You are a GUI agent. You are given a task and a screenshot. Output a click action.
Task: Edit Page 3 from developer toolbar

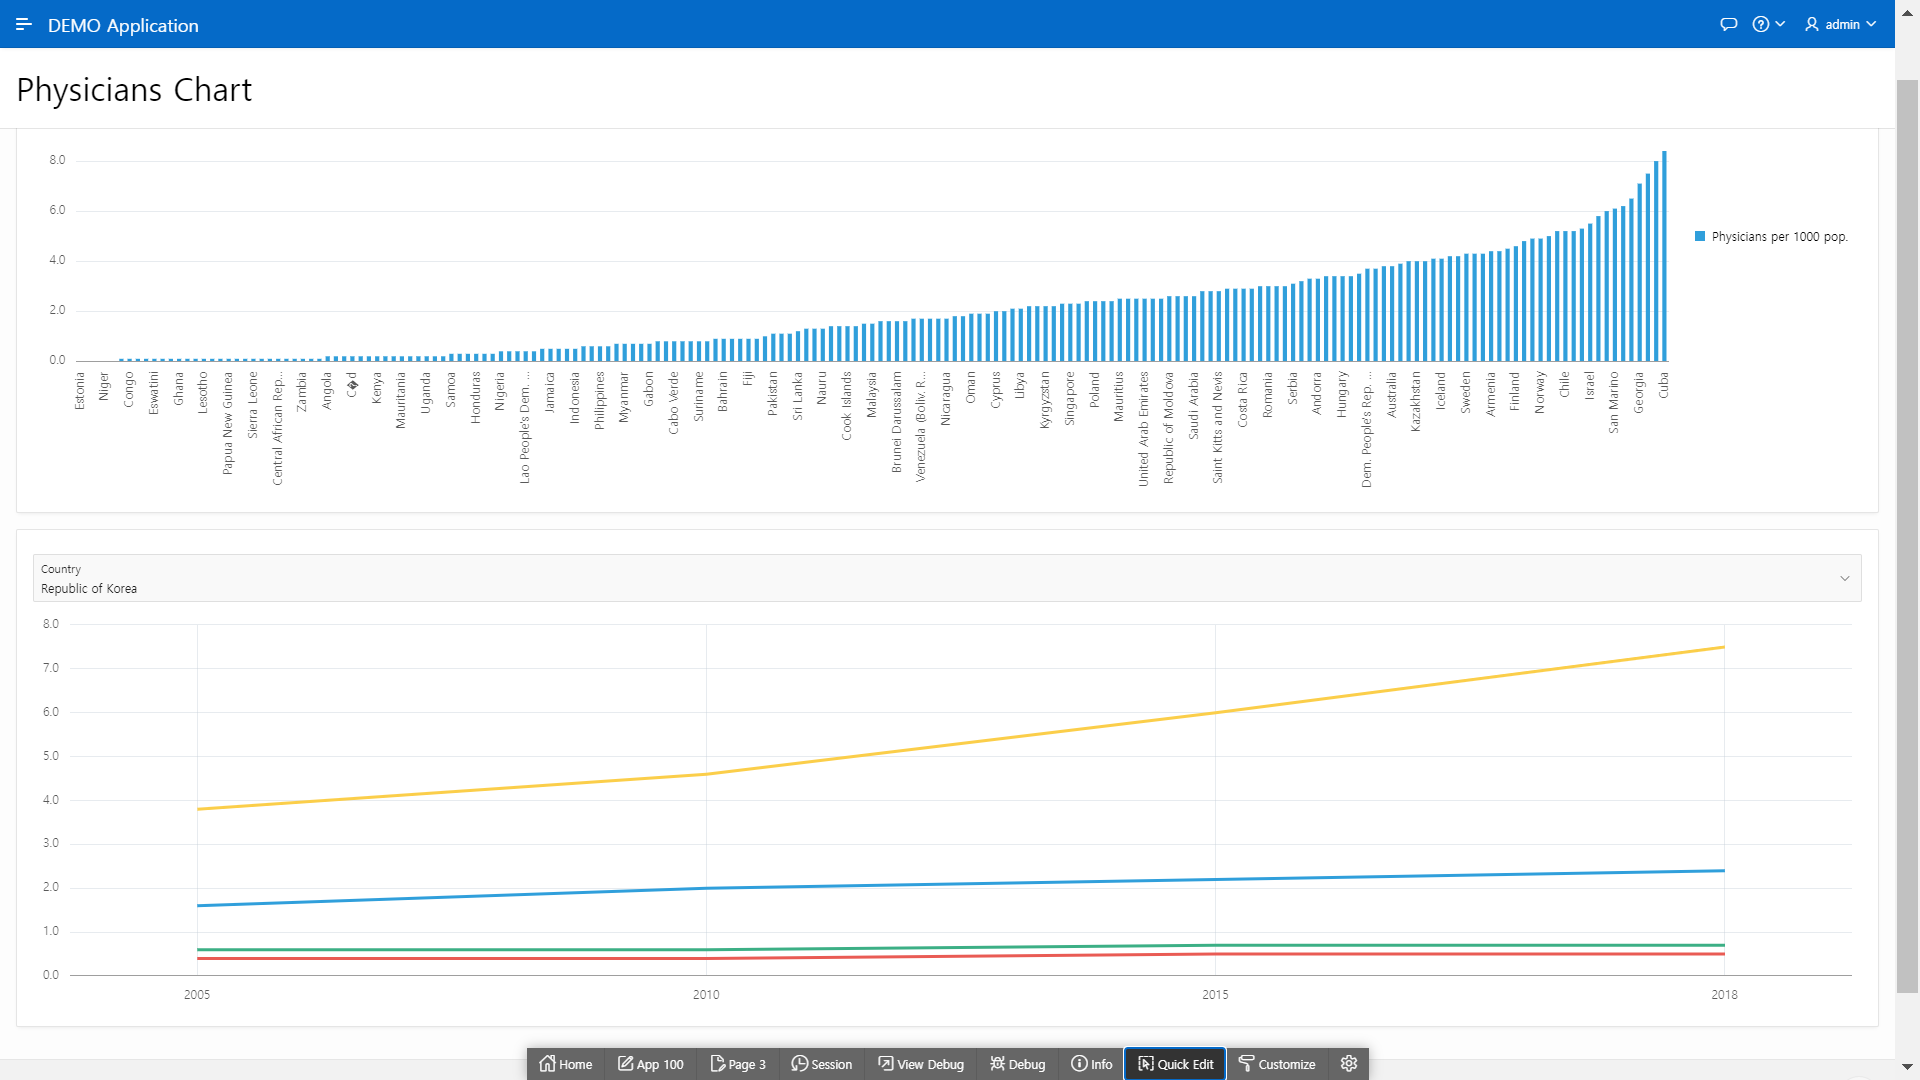coord(738,1064)
